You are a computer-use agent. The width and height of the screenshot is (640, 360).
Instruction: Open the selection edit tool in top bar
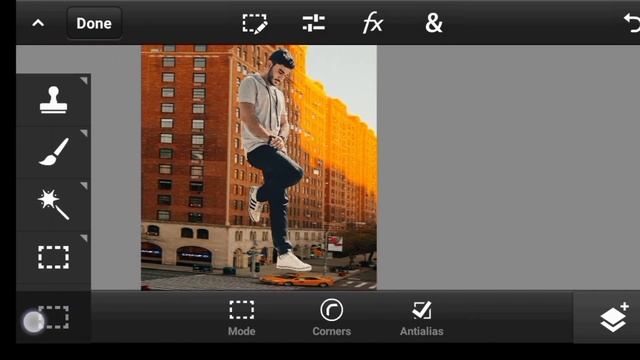tap(255, 24)
